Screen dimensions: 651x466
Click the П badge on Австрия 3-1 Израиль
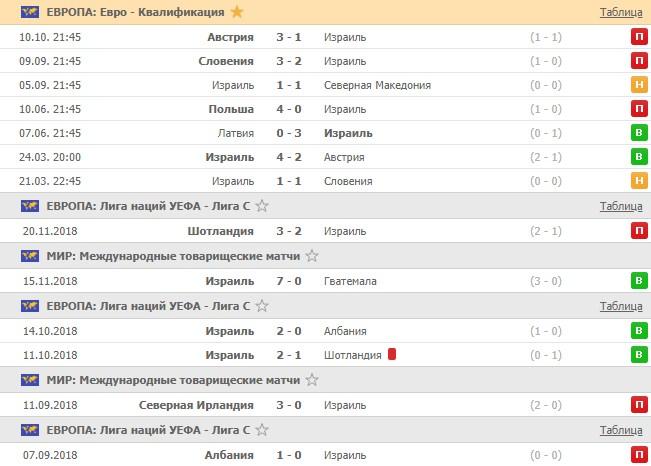[x=637, y=37]
